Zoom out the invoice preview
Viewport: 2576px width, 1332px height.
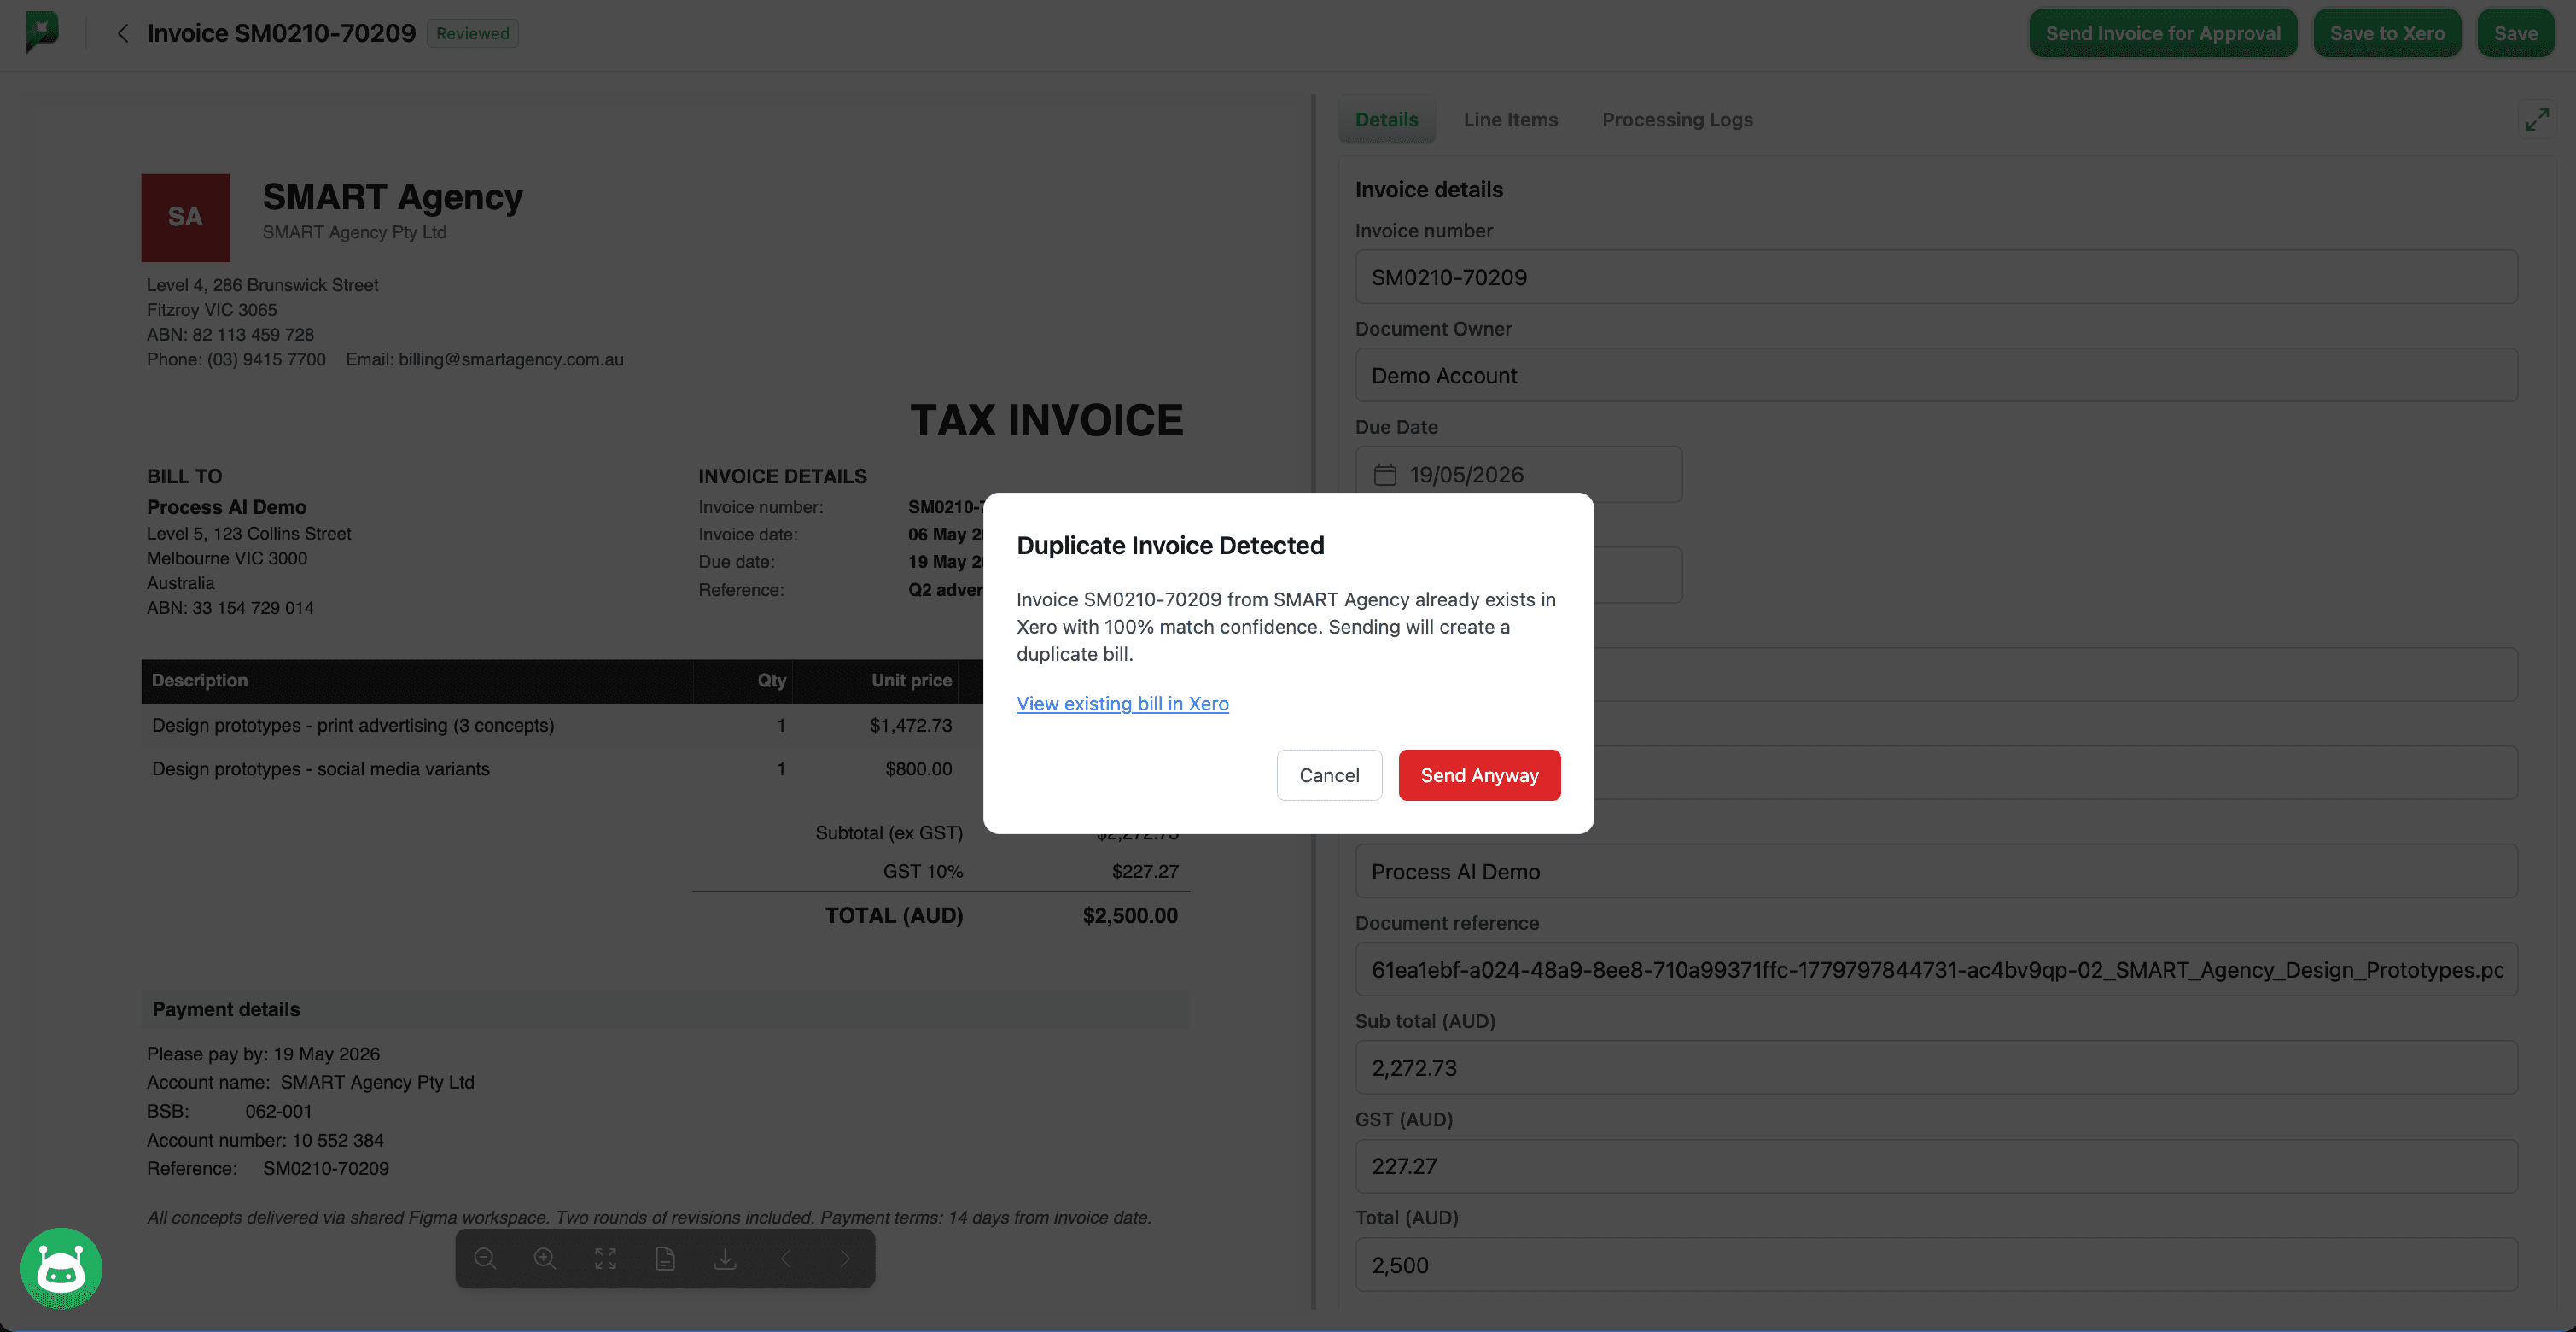pyautogui.click(x=485, y=1258)
